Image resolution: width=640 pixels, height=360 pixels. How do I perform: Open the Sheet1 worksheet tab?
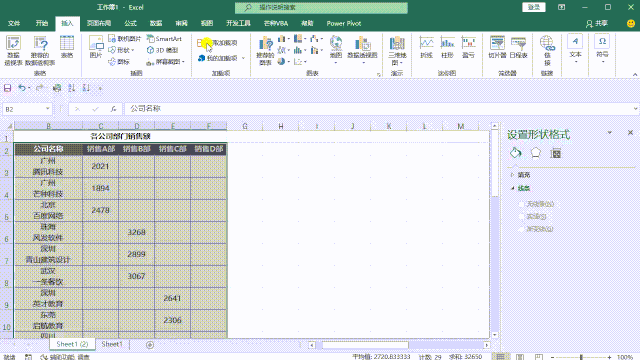(112, 344)
